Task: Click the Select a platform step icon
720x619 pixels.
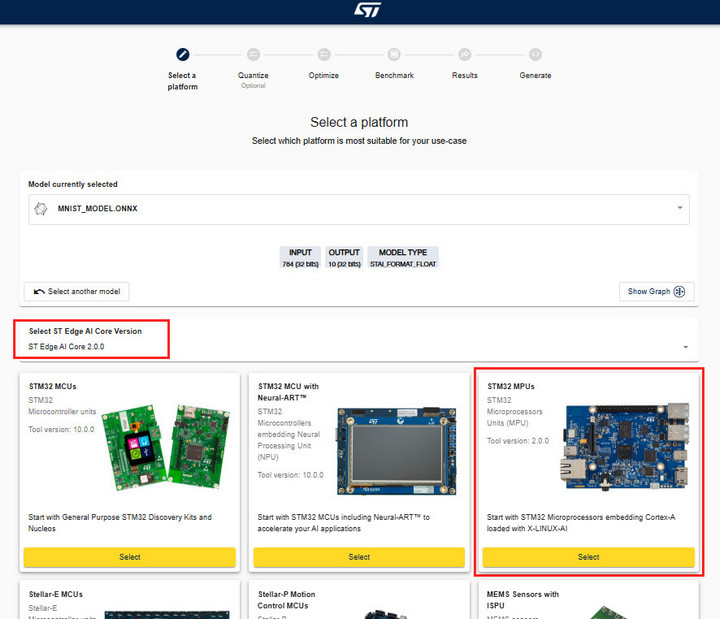Action: point(182,54)
